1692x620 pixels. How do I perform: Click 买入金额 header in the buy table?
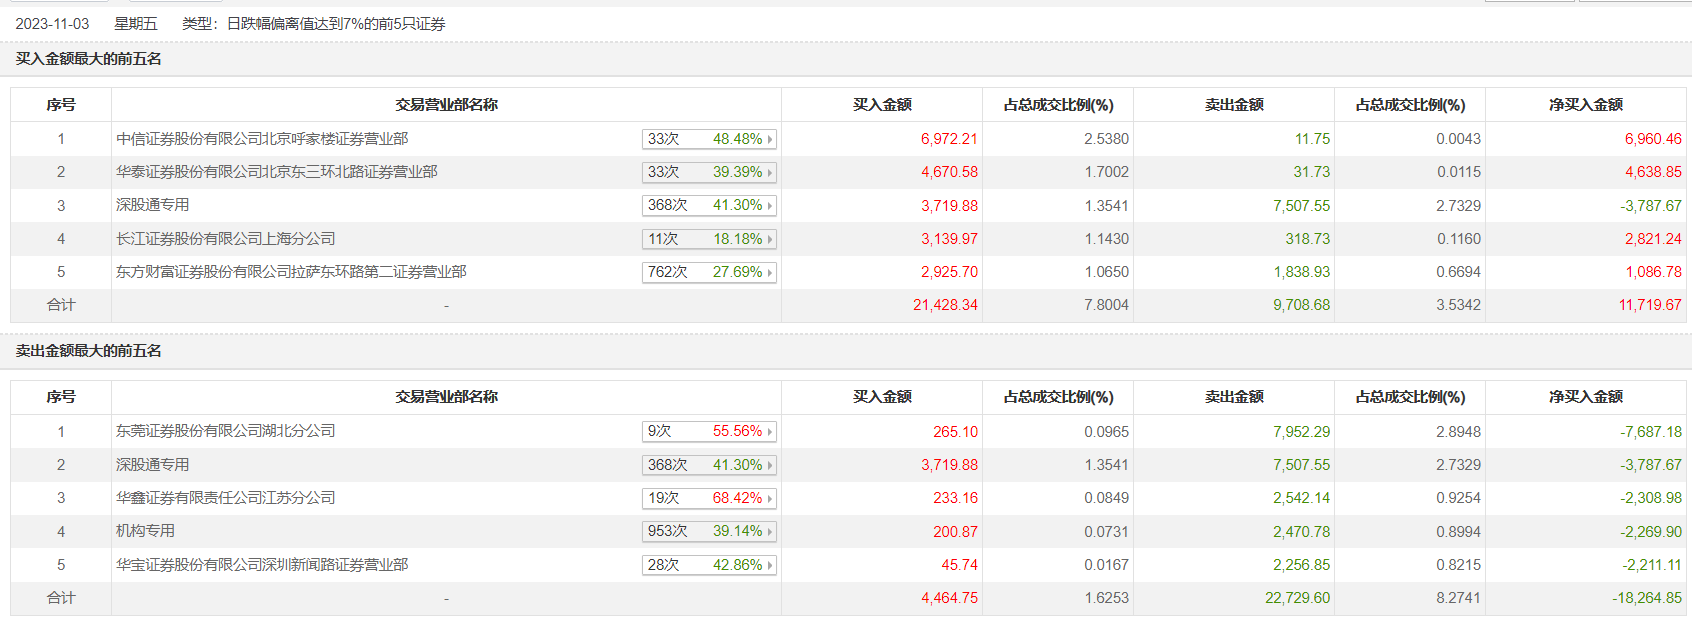[882, 105]
